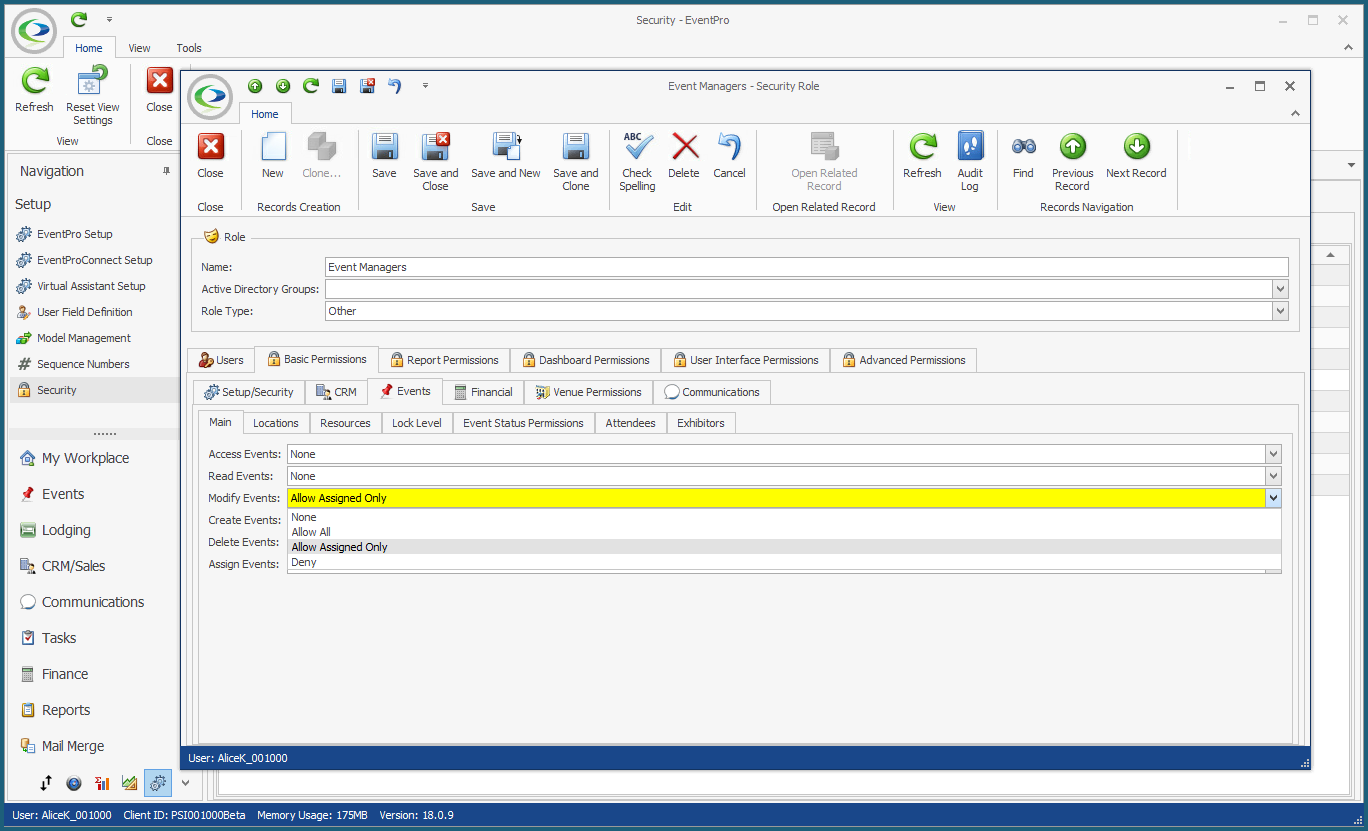Open the Resources tab
The image size is (1368, 831).
coord(345,423)
